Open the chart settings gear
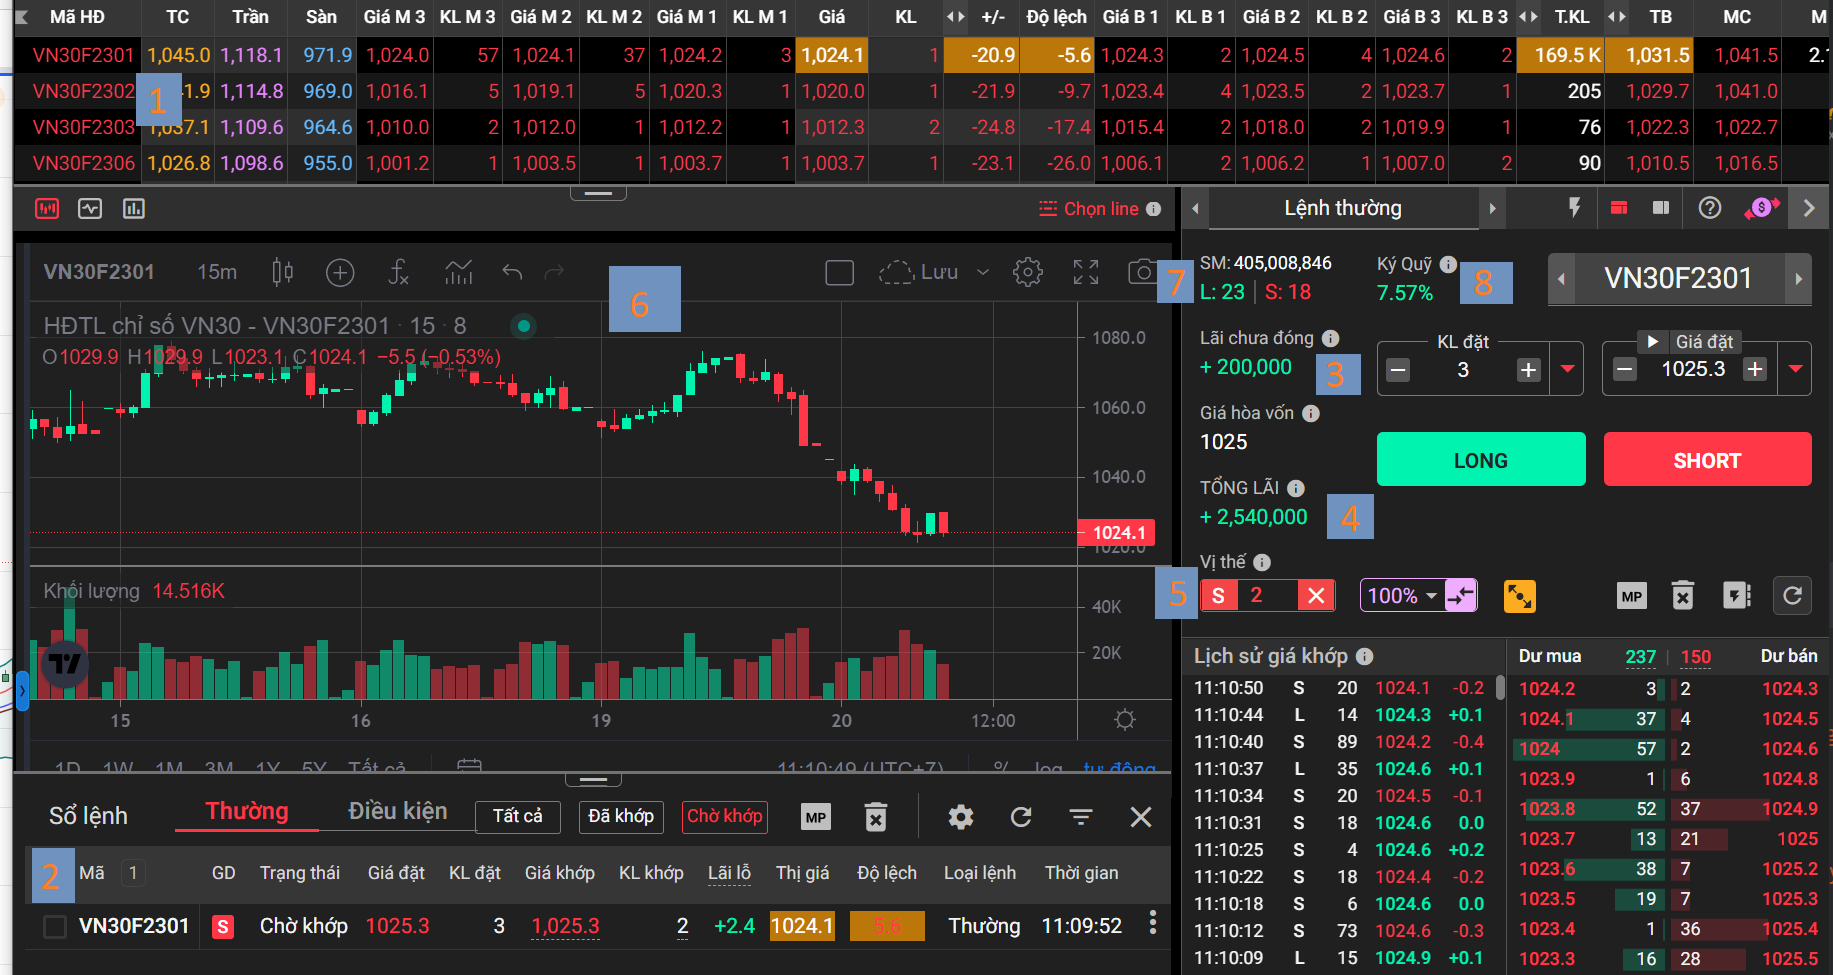 [x=1027, y=272]
